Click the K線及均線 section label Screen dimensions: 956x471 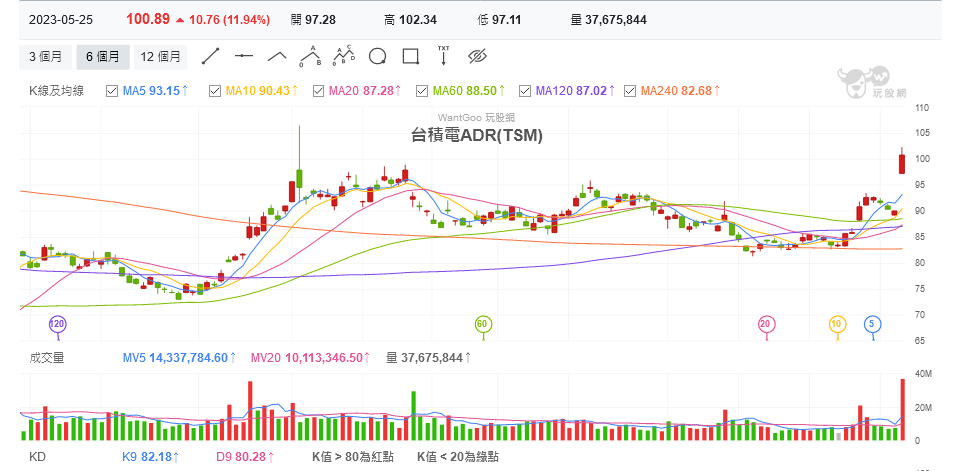pos(57,91)
